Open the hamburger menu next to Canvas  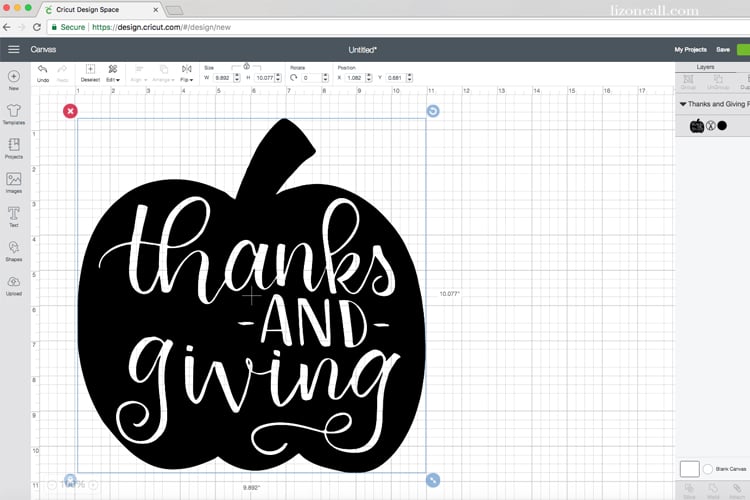click(13, 49)
